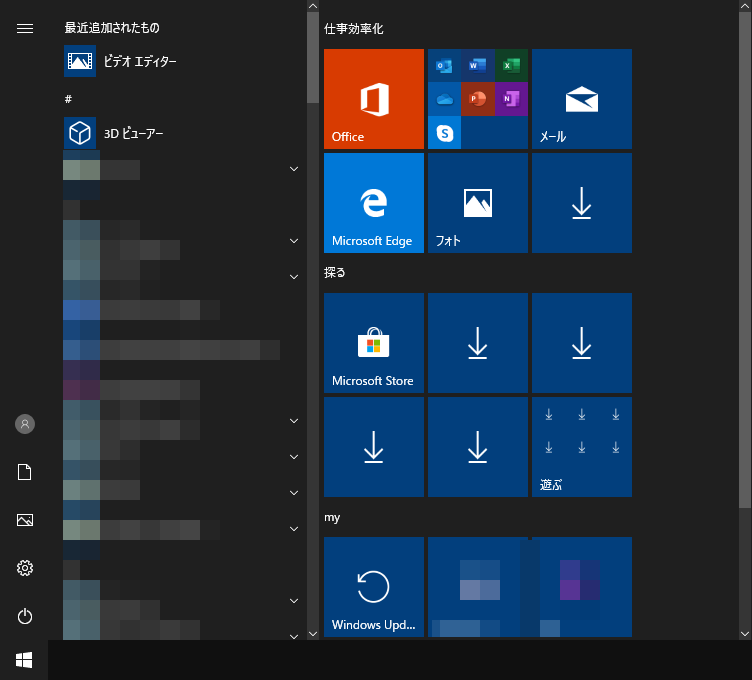Click the tile area scrollbar down arrow
The width and height of the screenshot is (752, 680).
tap(744, 633)
